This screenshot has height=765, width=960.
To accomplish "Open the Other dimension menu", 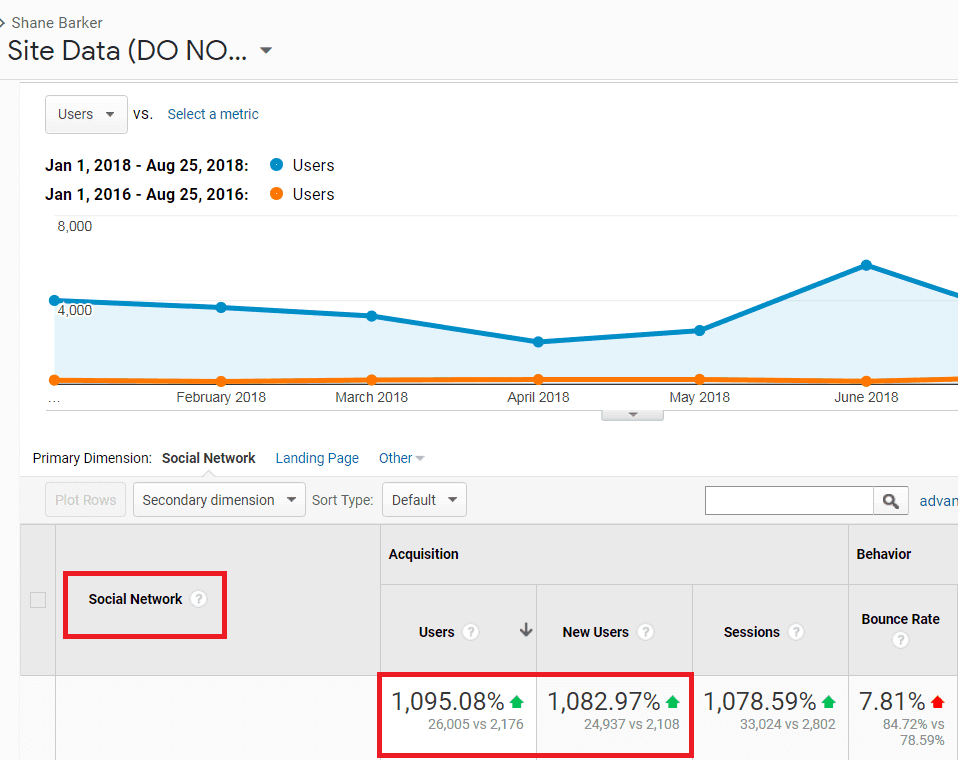I will click(401, 458).
